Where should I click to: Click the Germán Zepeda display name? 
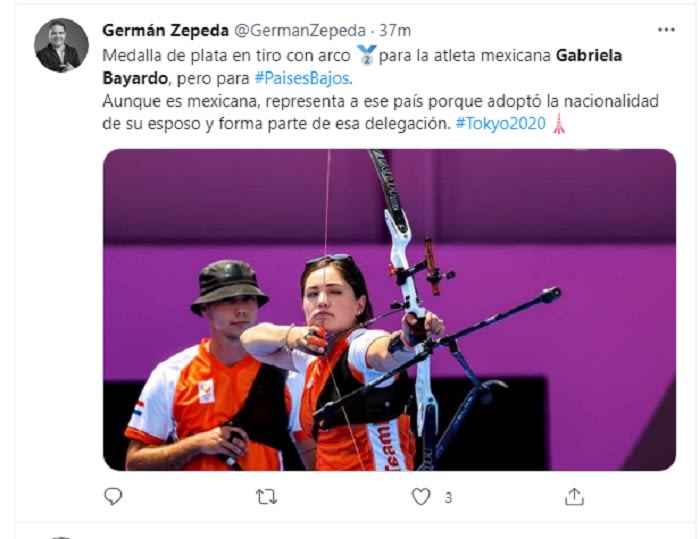click(166, 30)
